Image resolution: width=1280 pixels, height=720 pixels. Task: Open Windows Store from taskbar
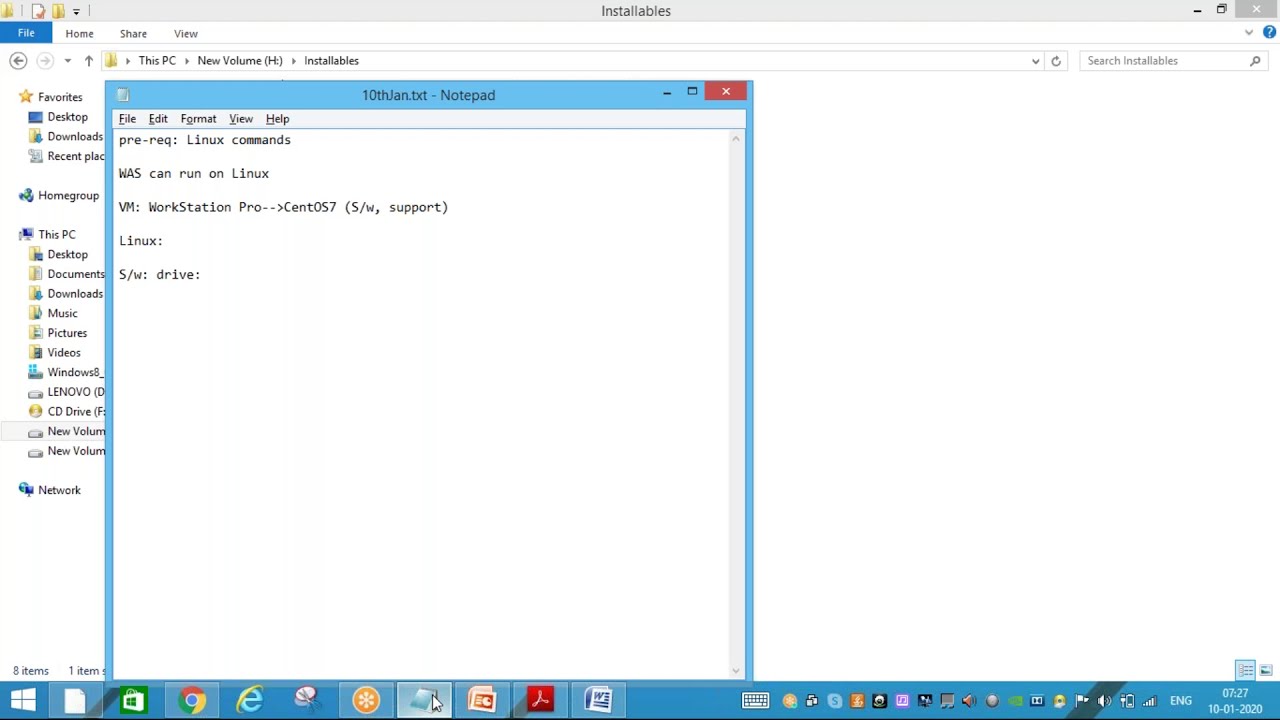pos(132,700)
